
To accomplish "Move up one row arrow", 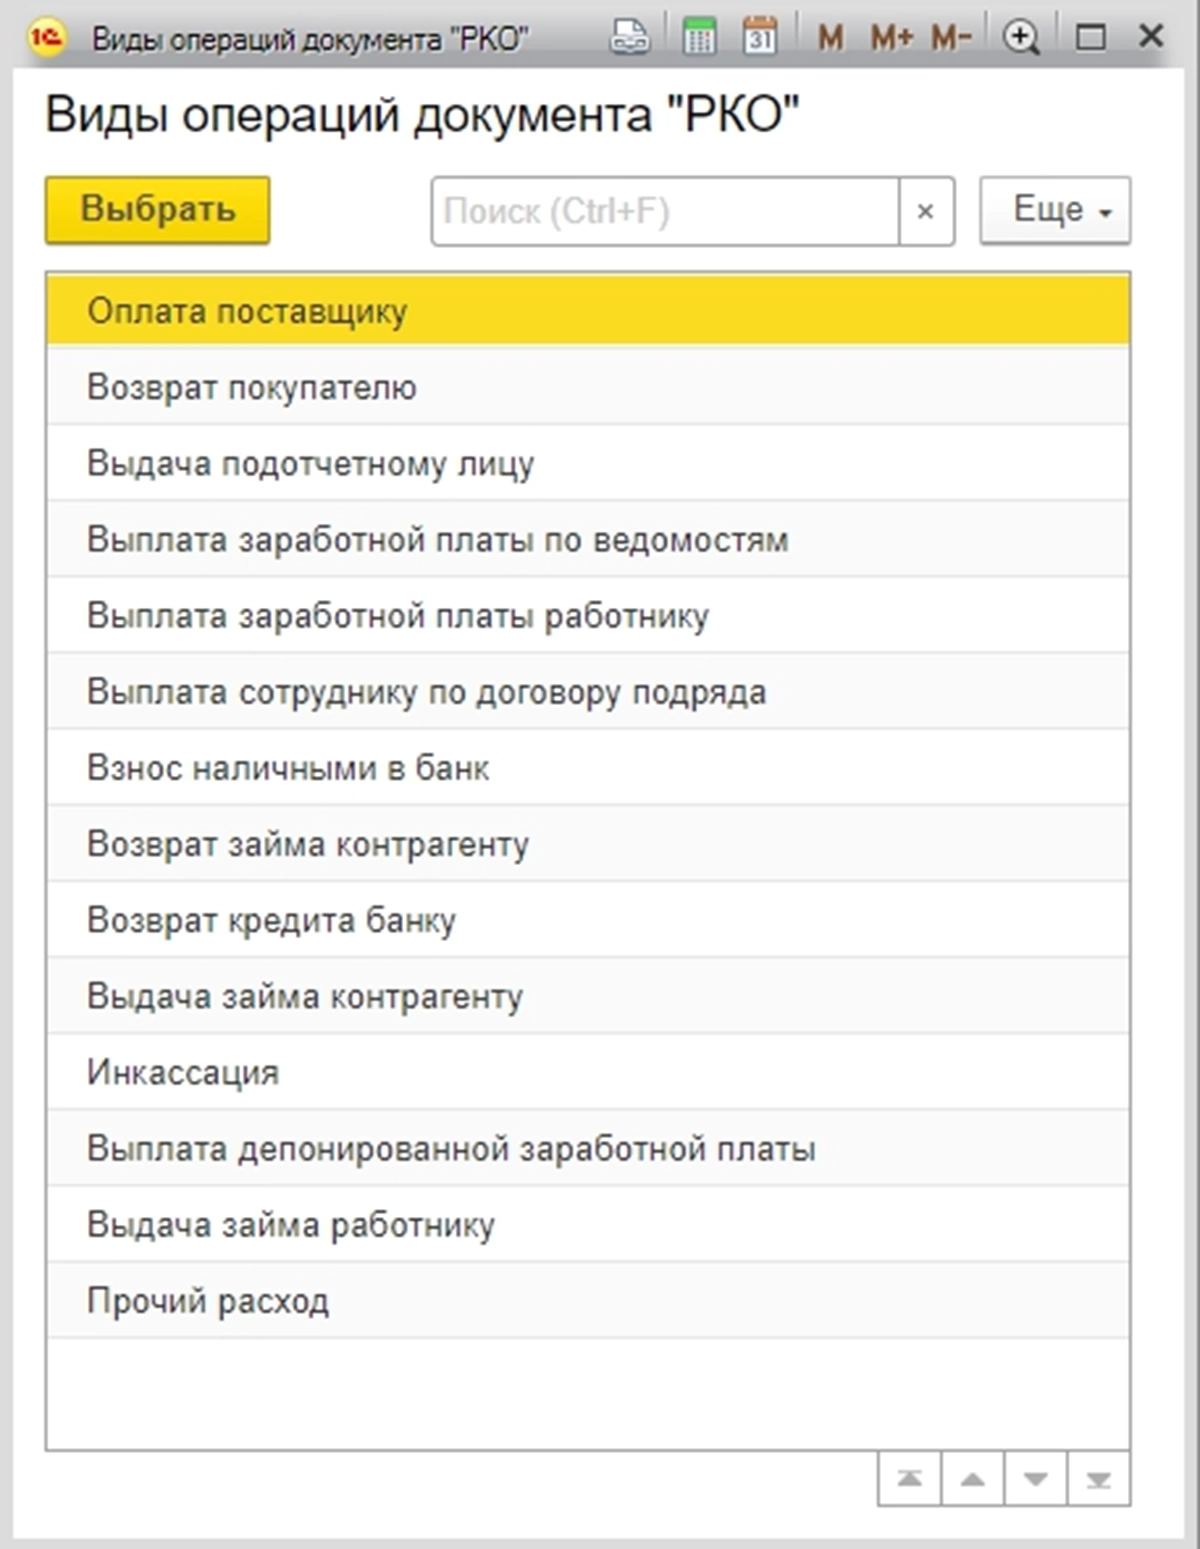I will (973, 1479).
